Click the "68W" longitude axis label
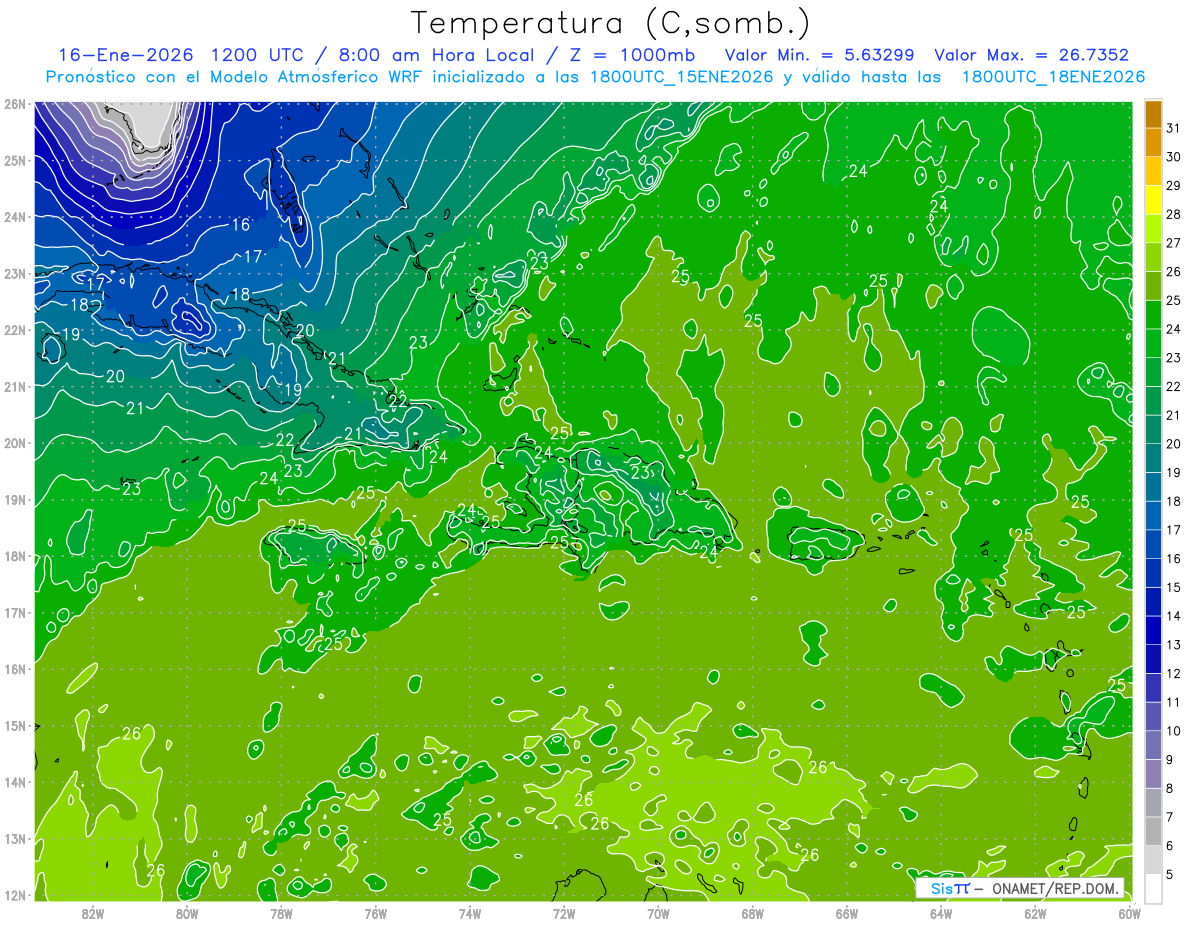This screenshot has height=927, width=1200. coord(753,913)
